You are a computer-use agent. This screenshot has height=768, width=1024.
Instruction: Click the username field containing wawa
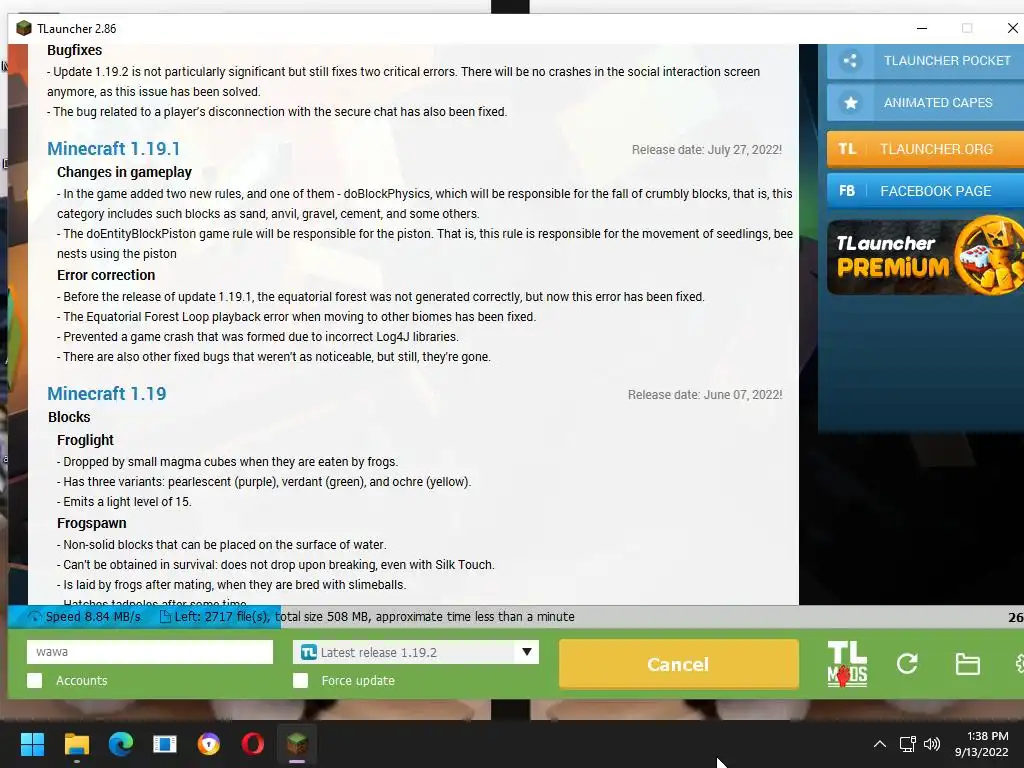(x=150, y=652)
